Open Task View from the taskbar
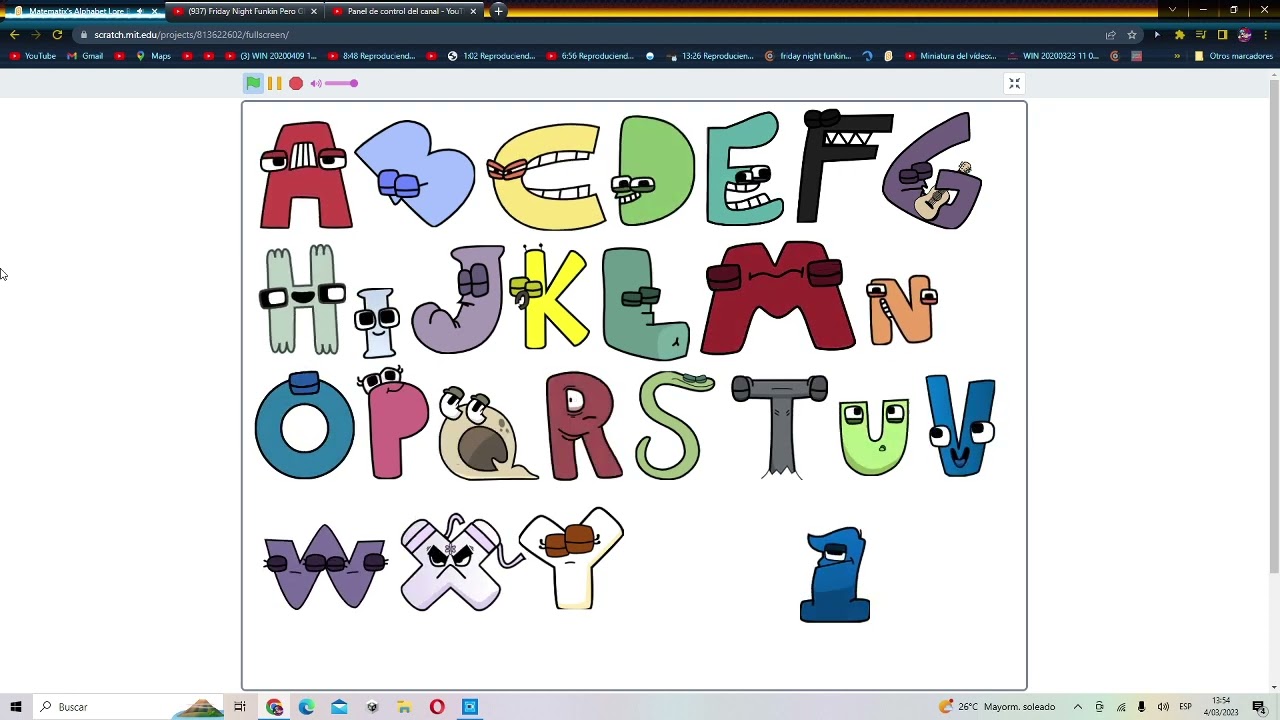This screenshot has width=1280, height=720. (240, 707)
